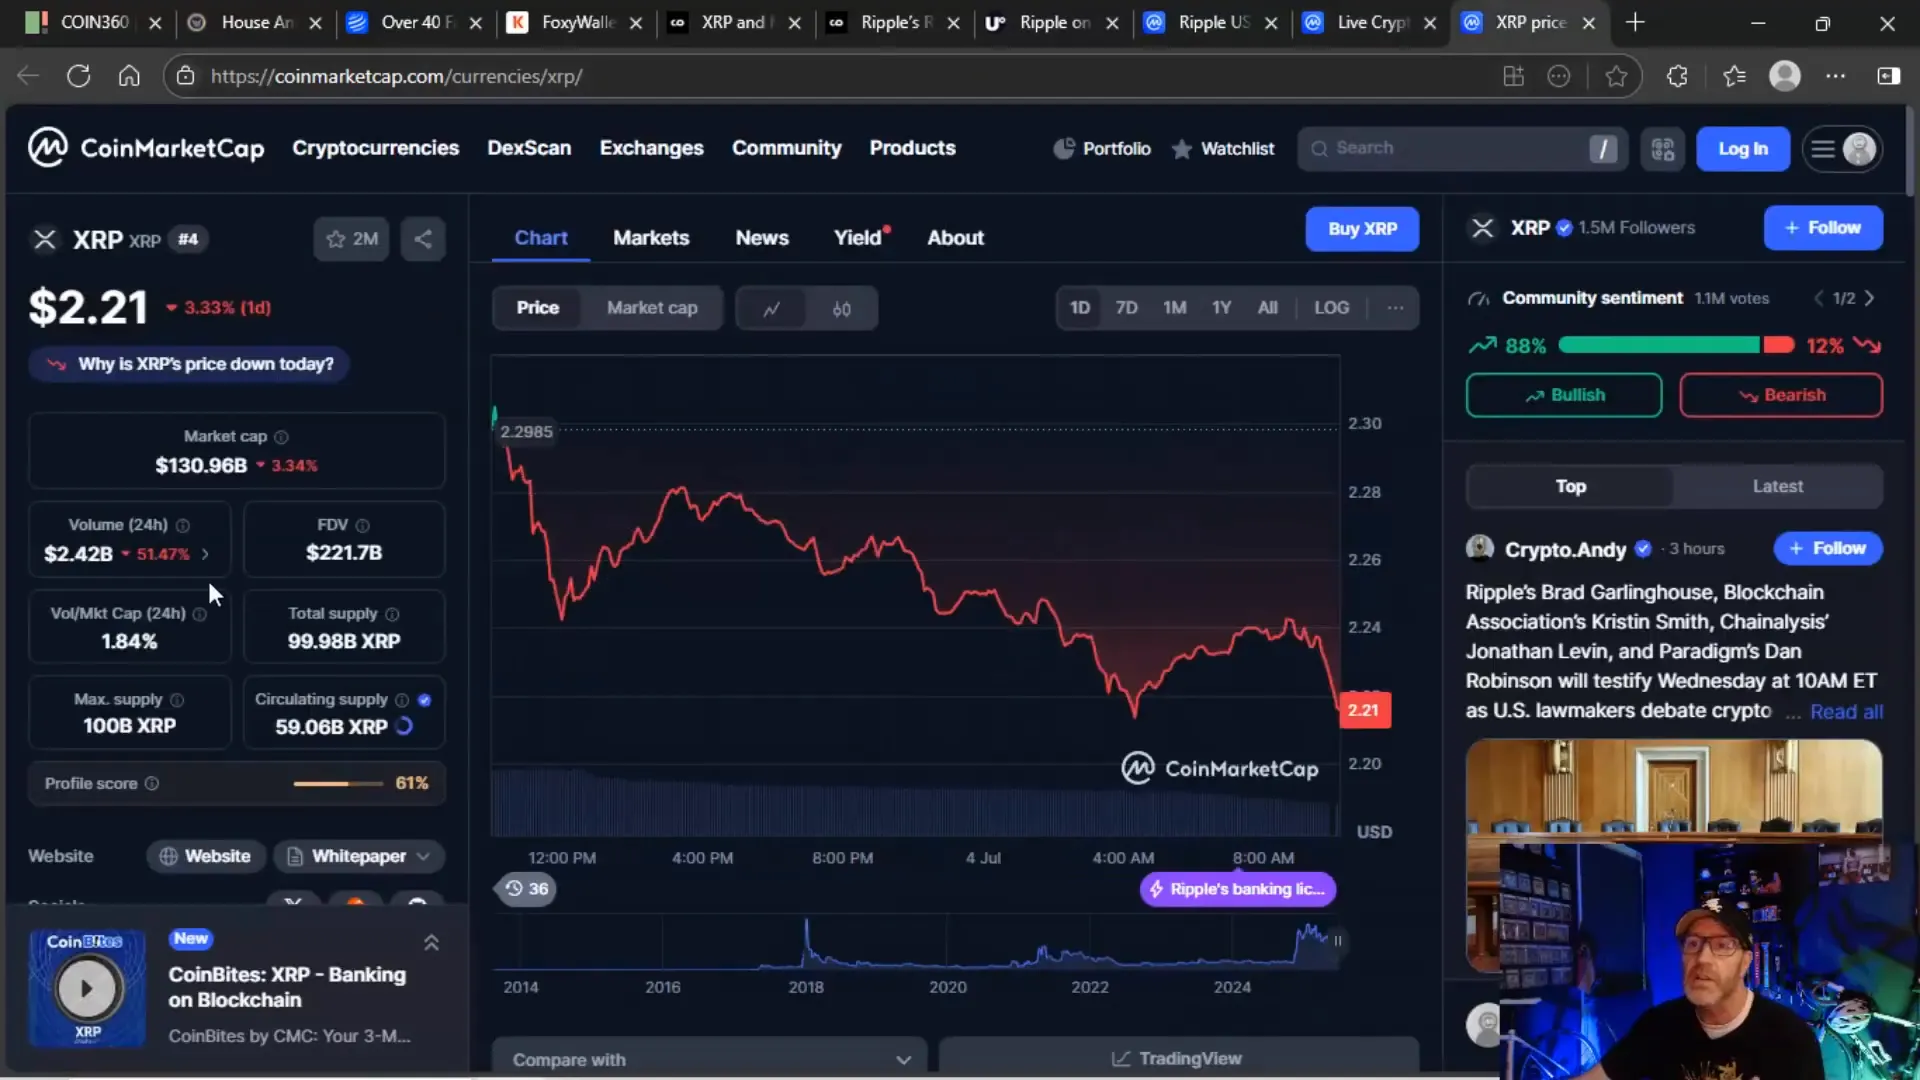Viewport: 1920px width, 1080px height.
Task: Open browser profile avatar
Action: click(x=1785, y=76)
